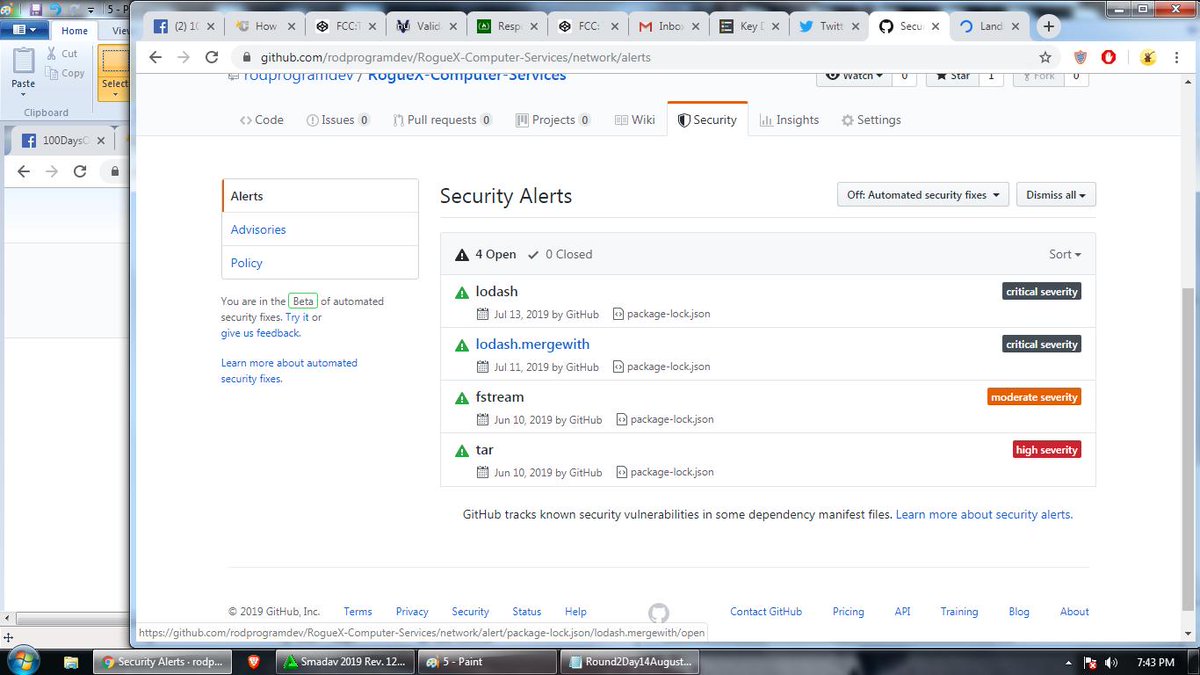The width and height of the screenshot is (1200, 675).
Task: Open the file explorer taskbar icon
Action: point(71,662)
